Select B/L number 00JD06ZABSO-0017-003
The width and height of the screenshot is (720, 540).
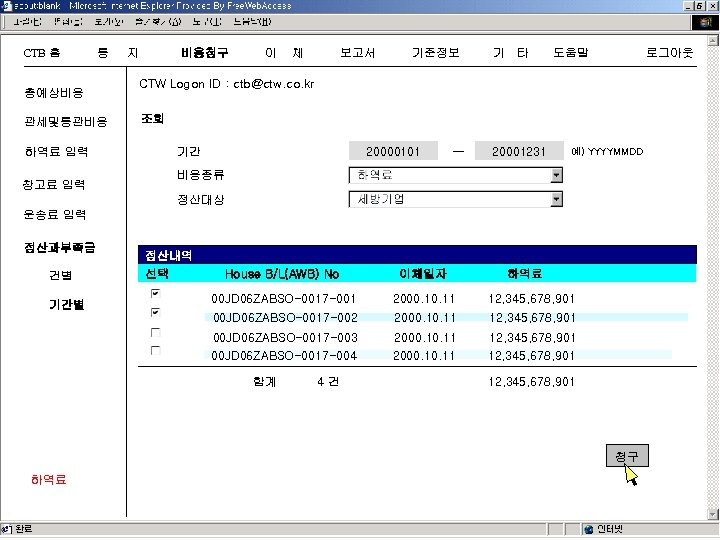coord(285,338)
